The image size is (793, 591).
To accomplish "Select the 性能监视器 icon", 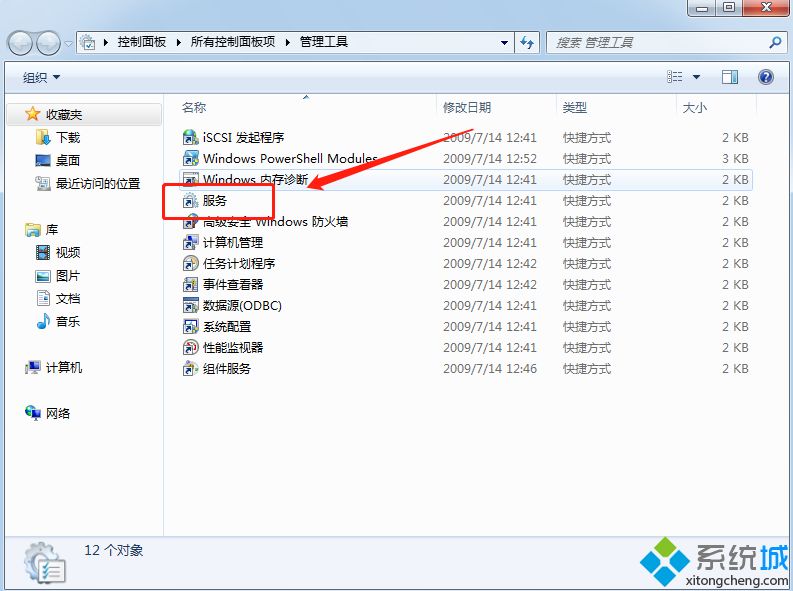I will pos(190,347).
